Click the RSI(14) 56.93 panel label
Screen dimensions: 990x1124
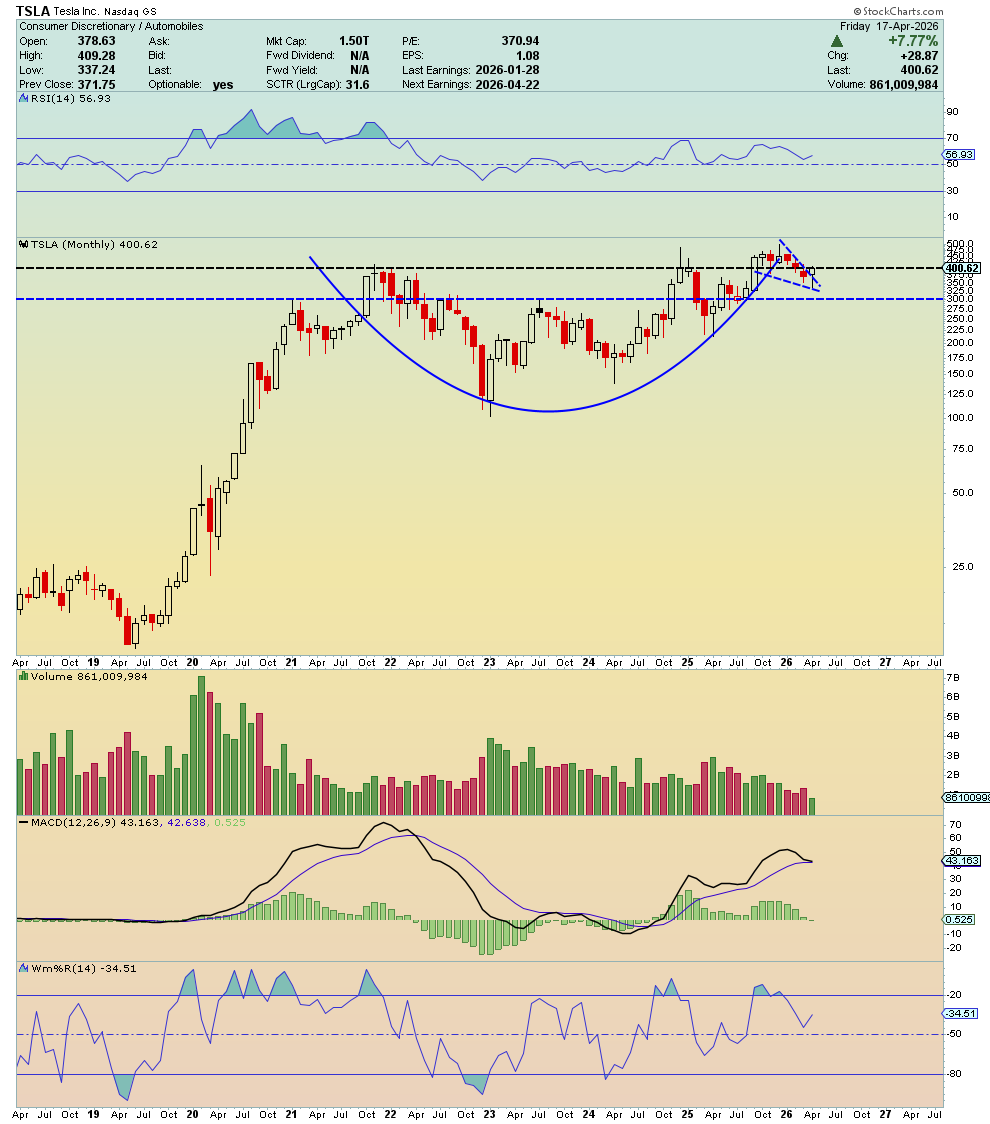click(70, 99)
